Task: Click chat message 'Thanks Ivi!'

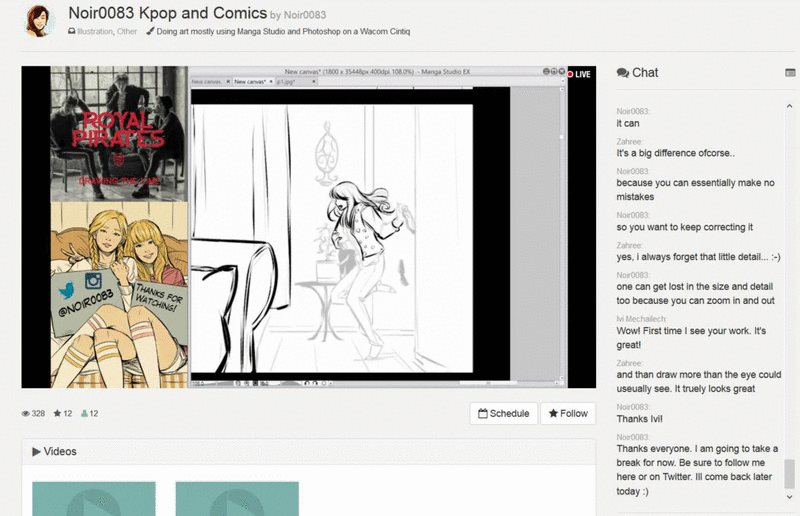Action: click(x=639, y=419)
